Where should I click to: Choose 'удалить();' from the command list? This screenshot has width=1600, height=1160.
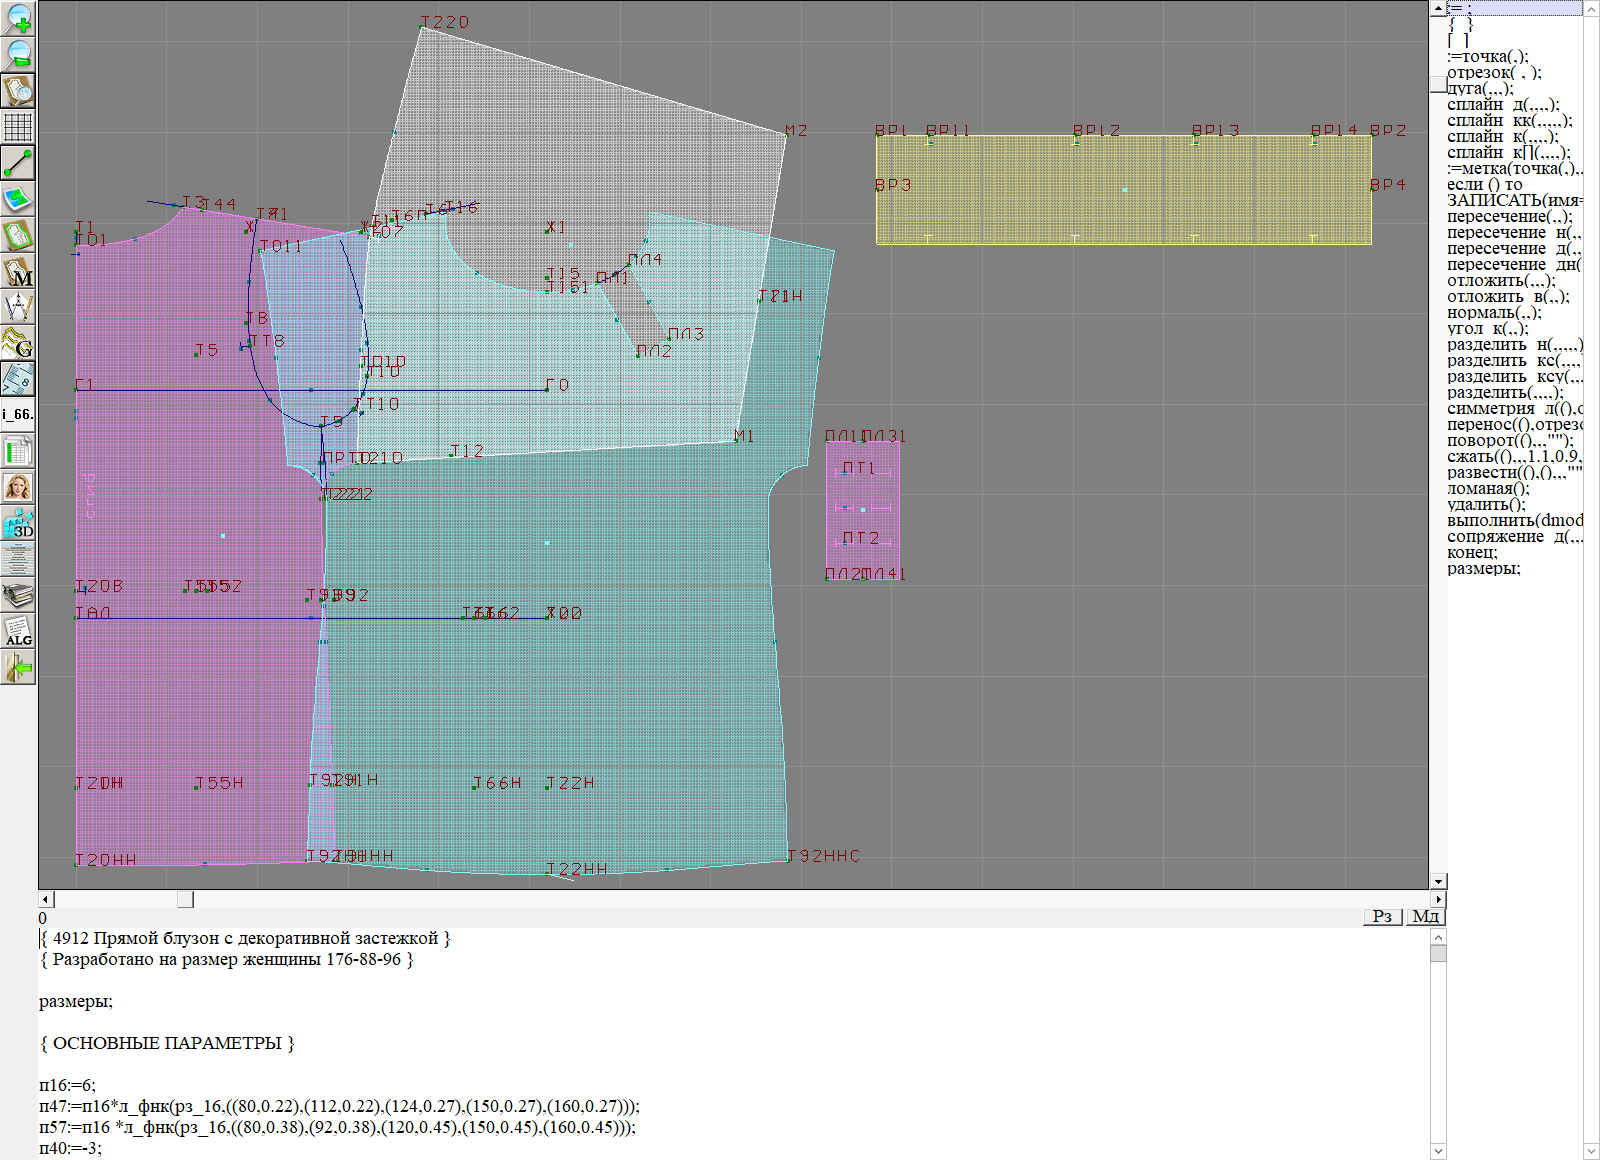coord(1486,504)
